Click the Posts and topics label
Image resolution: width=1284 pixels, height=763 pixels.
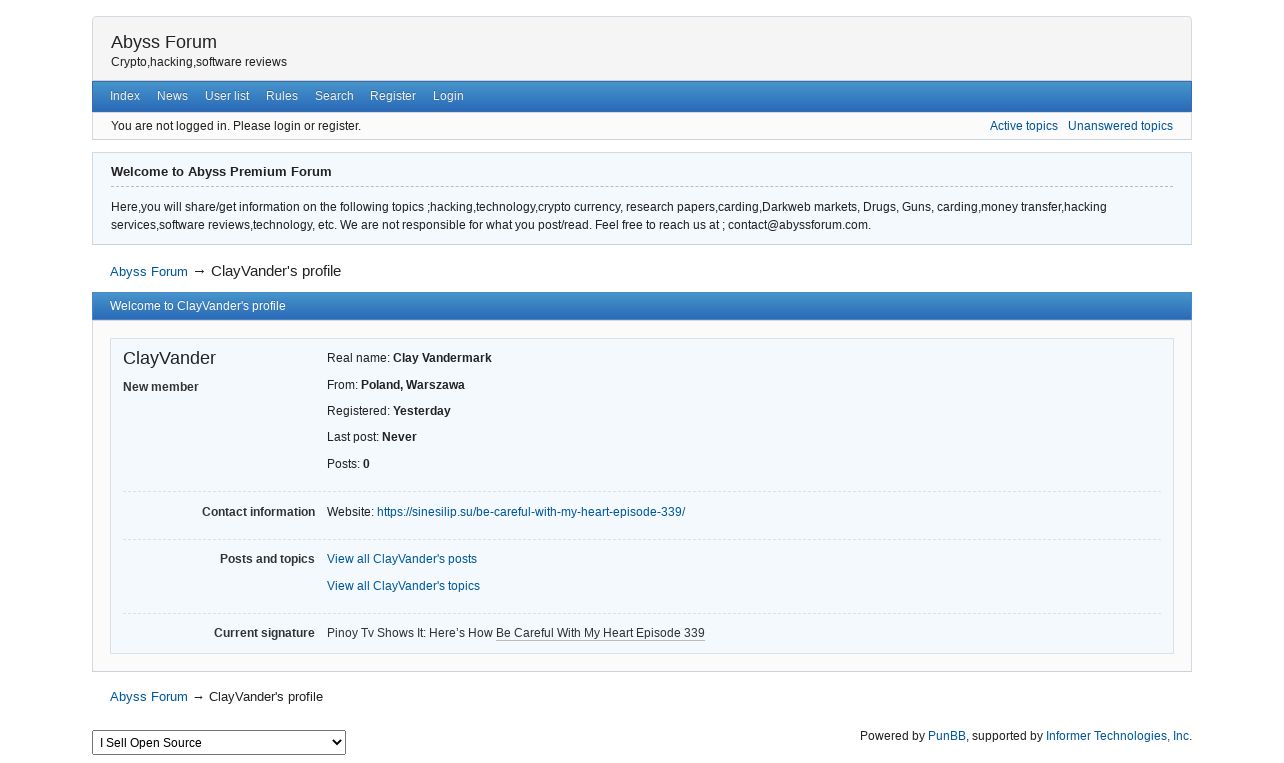(267, 559)
